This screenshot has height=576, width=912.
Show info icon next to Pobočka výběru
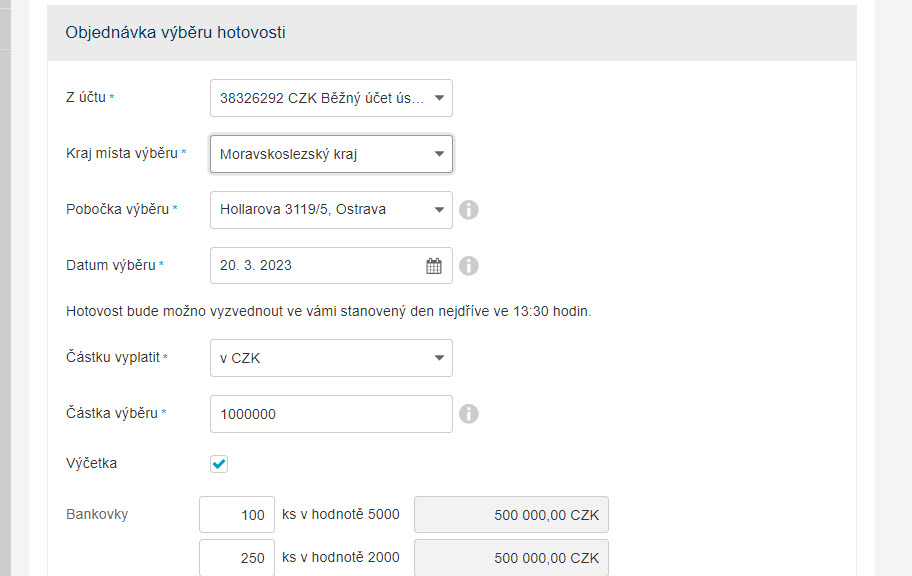[x=469, y=209]
